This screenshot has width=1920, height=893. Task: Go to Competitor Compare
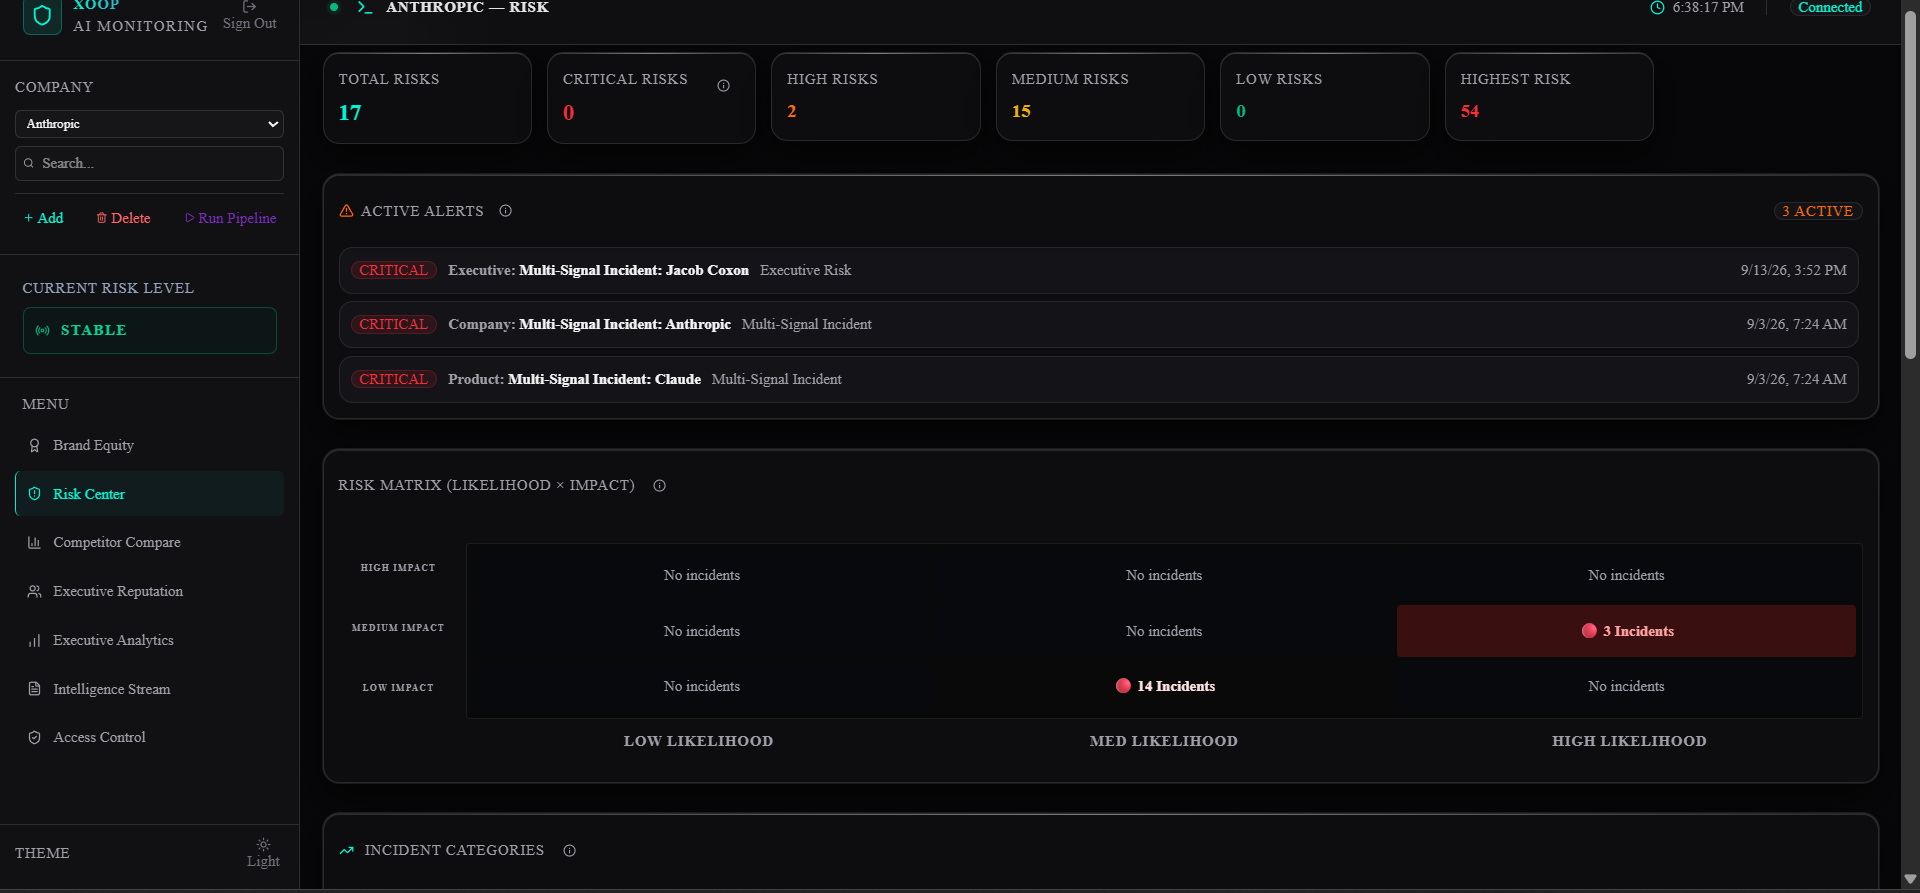point(149,543)
